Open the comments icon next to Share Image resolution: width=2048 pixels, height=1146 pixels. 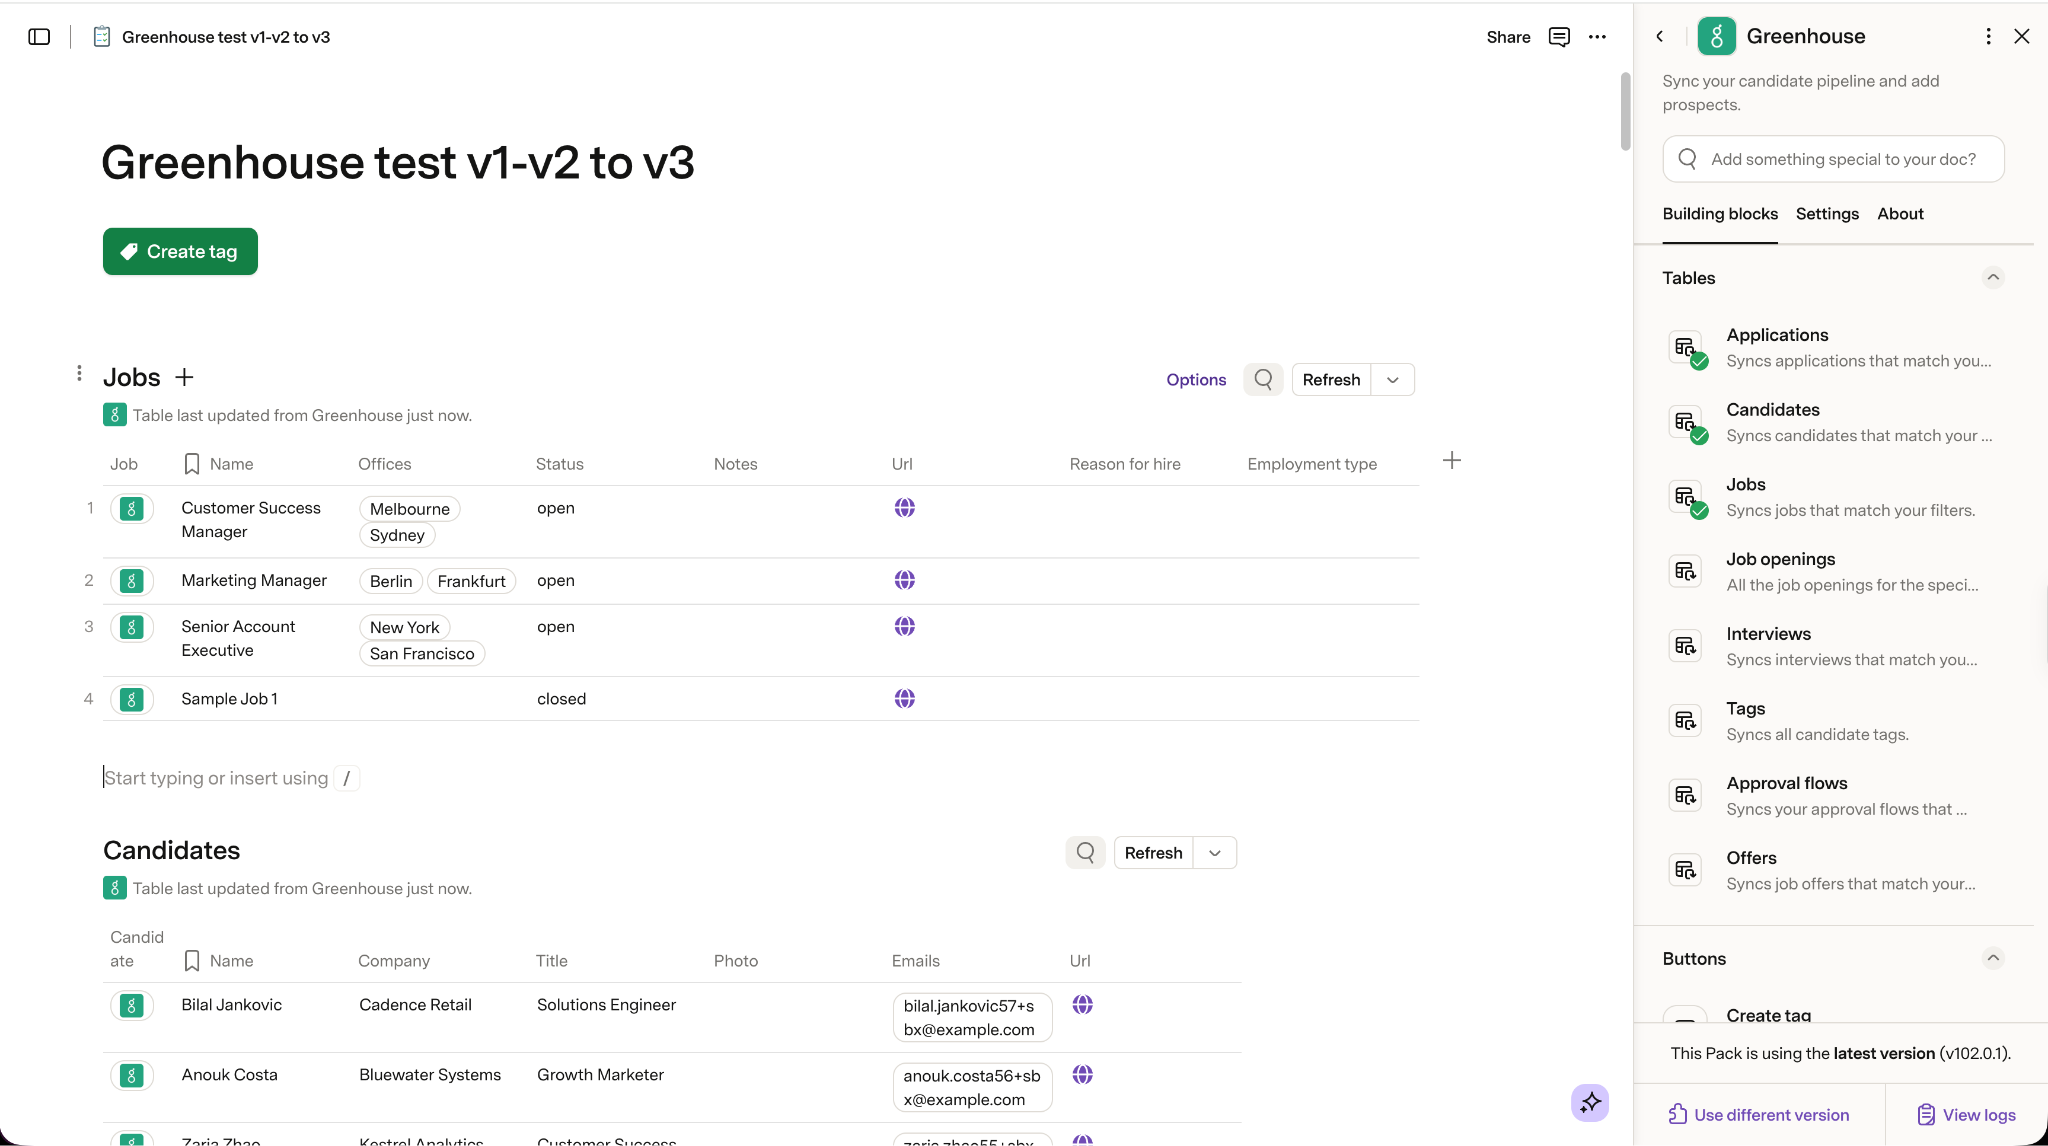coord(1559,37)
